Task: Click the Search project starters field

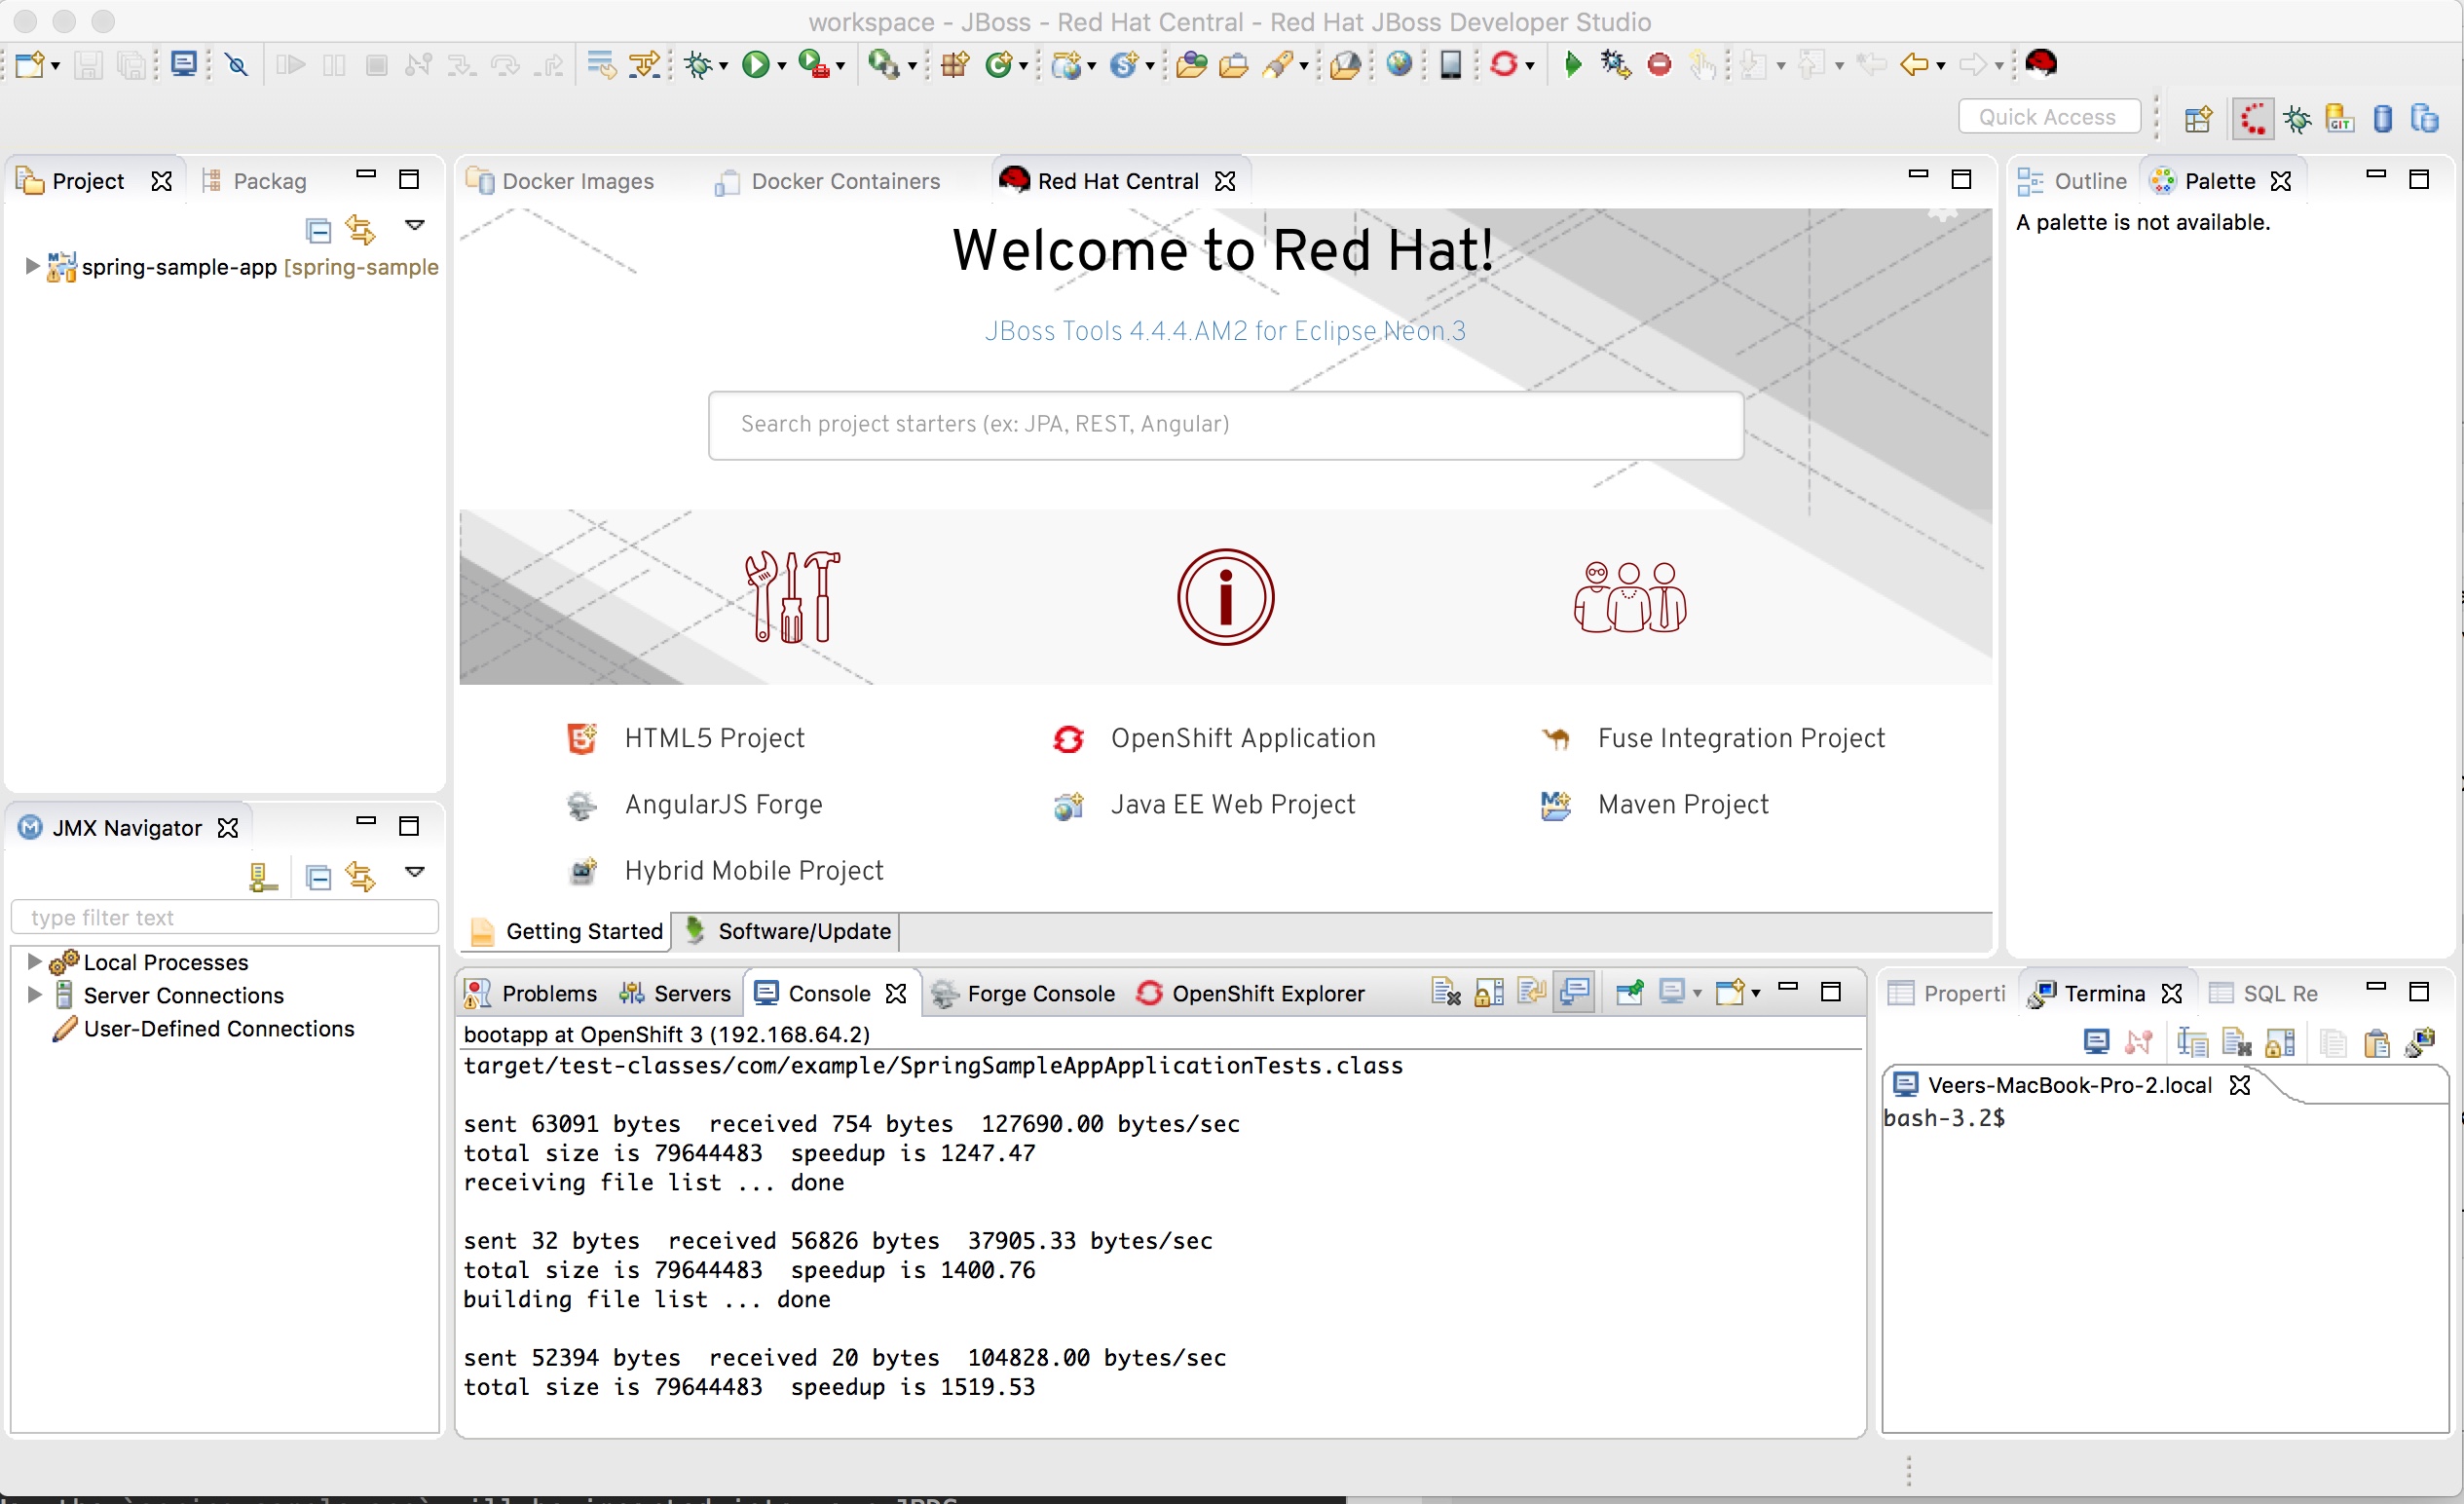Action: (1225, 425)
